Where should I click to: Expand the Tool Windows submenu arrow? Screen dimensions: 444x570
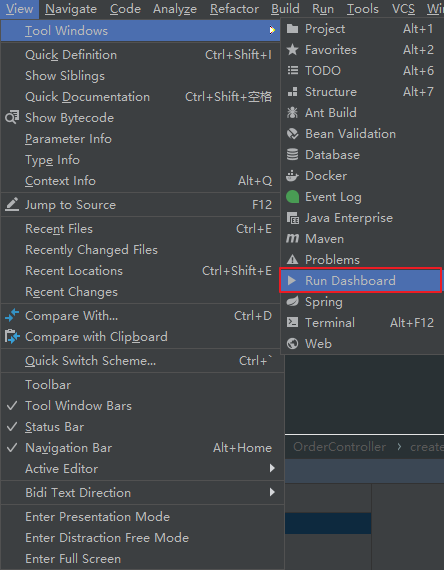tap(272, 31)
